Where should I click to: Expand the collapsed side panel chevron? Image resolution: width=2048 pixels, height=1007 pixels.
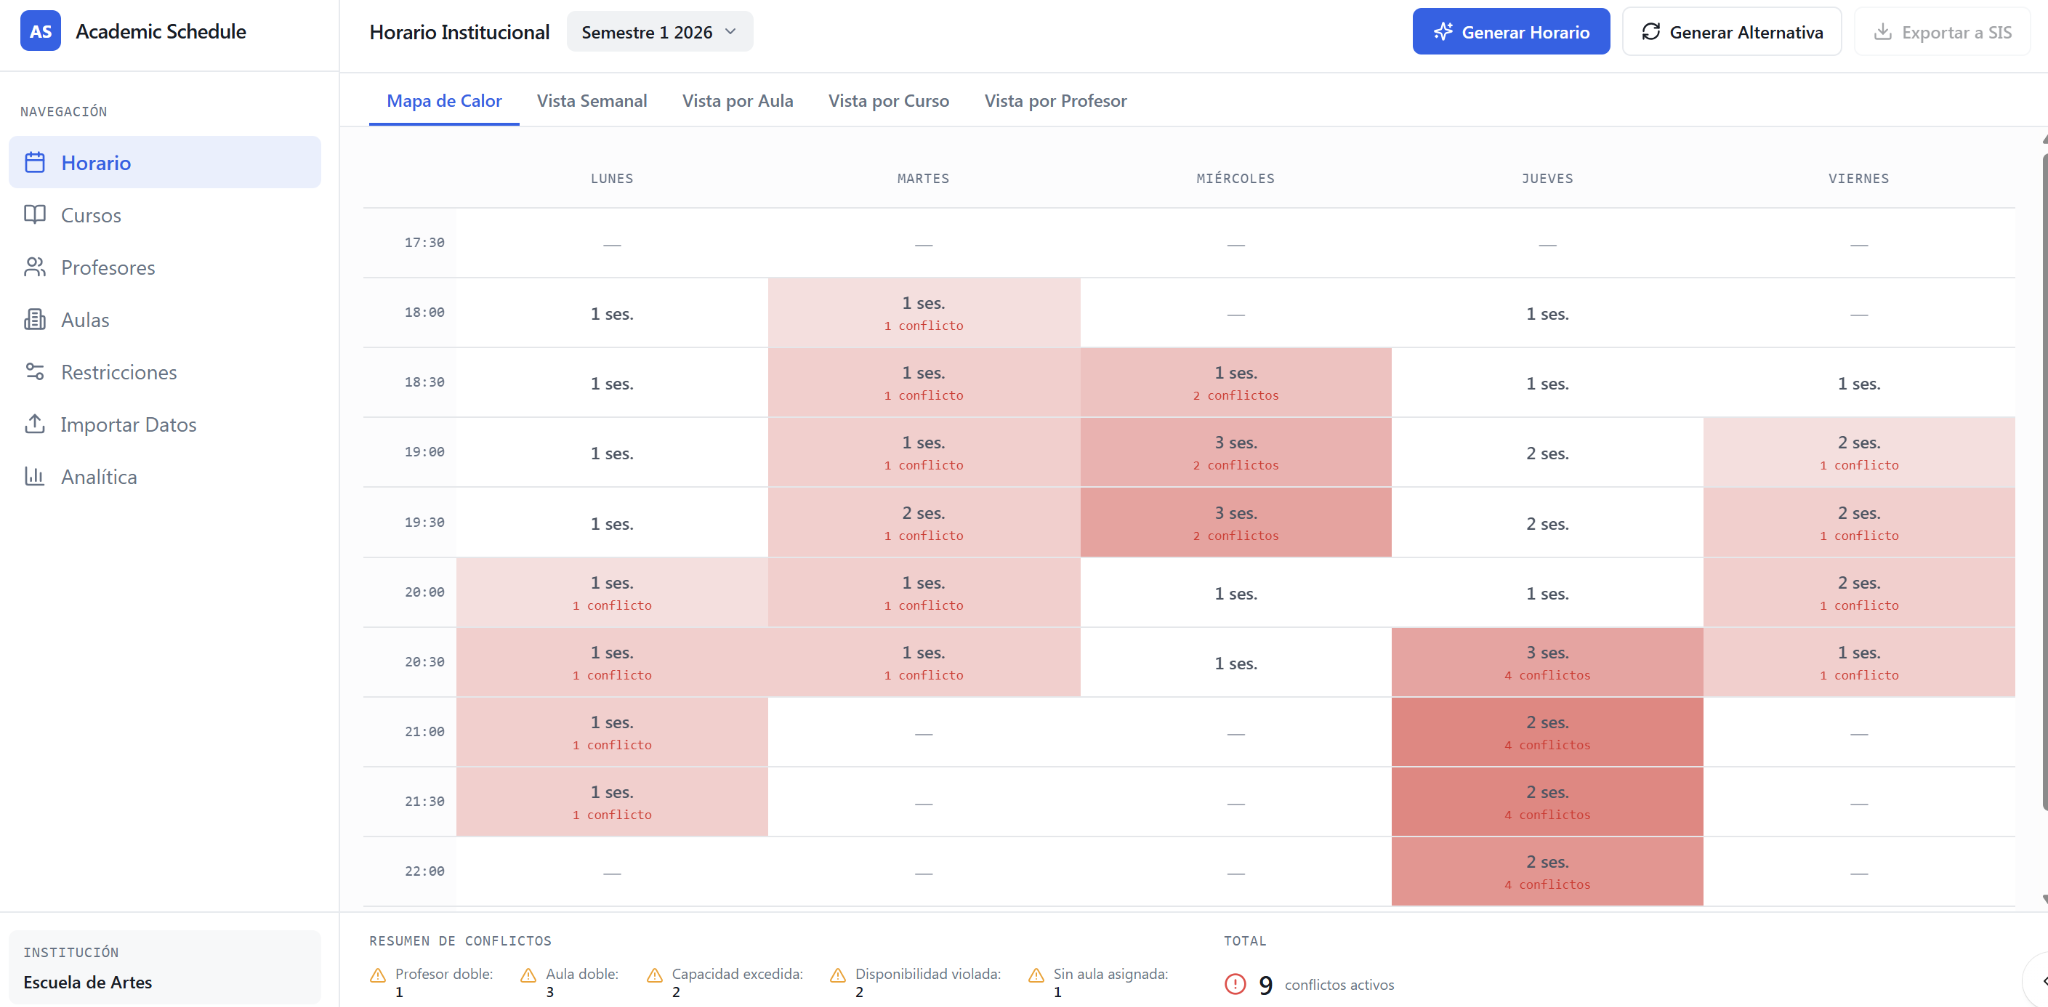point(2040,981)
